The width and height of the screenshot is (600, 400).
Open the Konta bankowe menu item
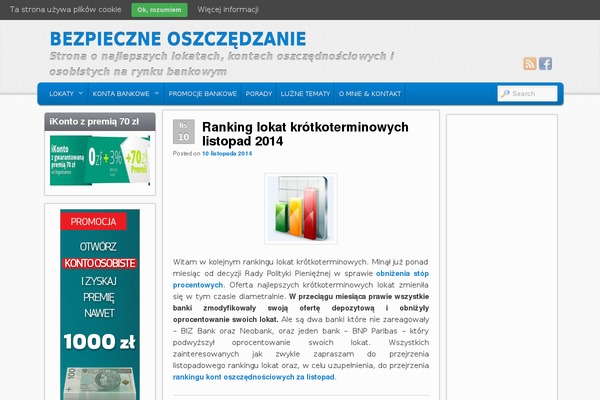(x=121, y=94)
